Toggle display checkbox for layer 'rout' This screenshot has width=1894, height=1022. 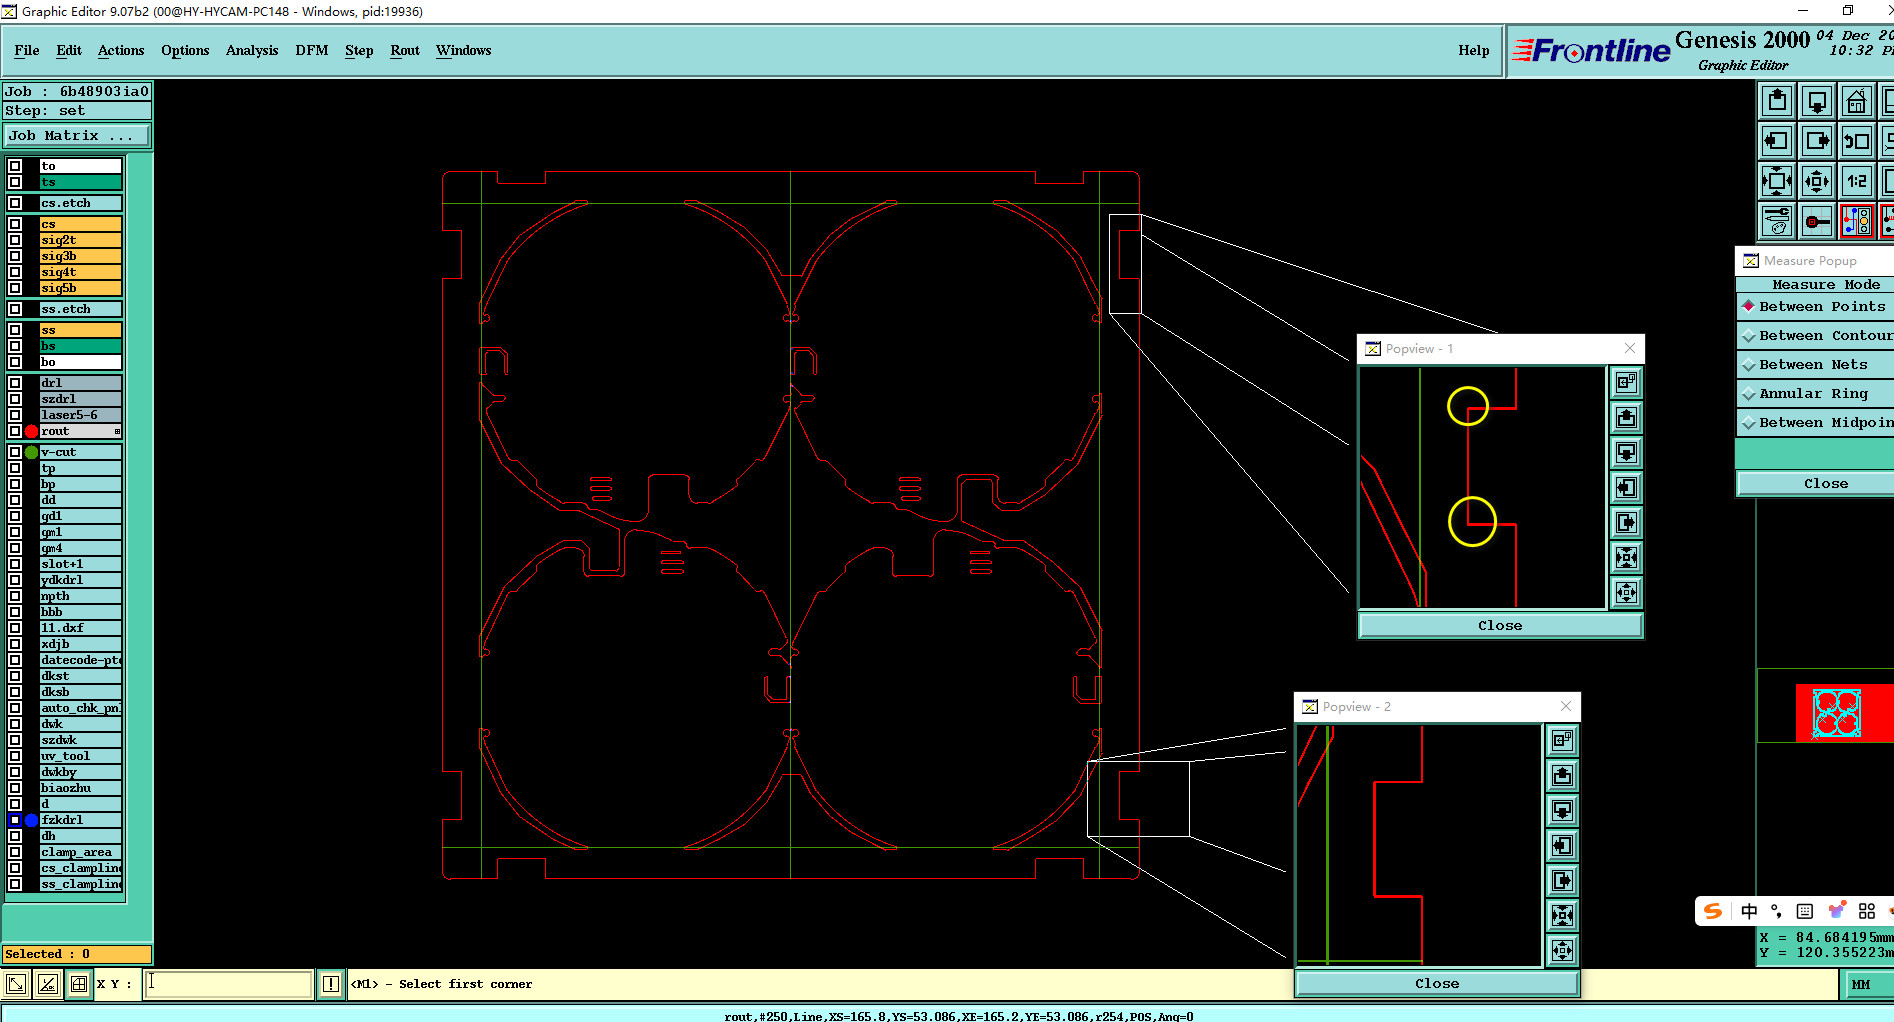15,431
